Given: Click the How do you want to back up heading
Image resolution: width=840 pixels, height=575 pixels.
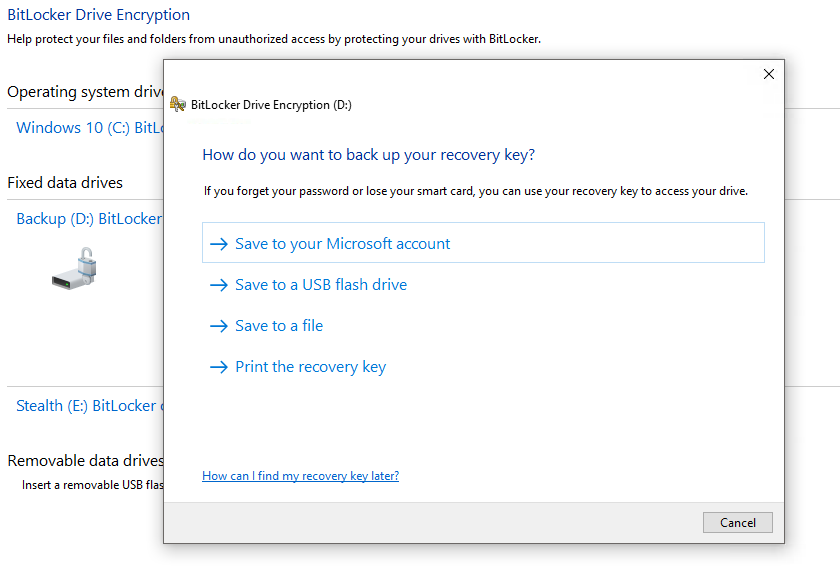Looking at the screenshot, I should 369,155.
